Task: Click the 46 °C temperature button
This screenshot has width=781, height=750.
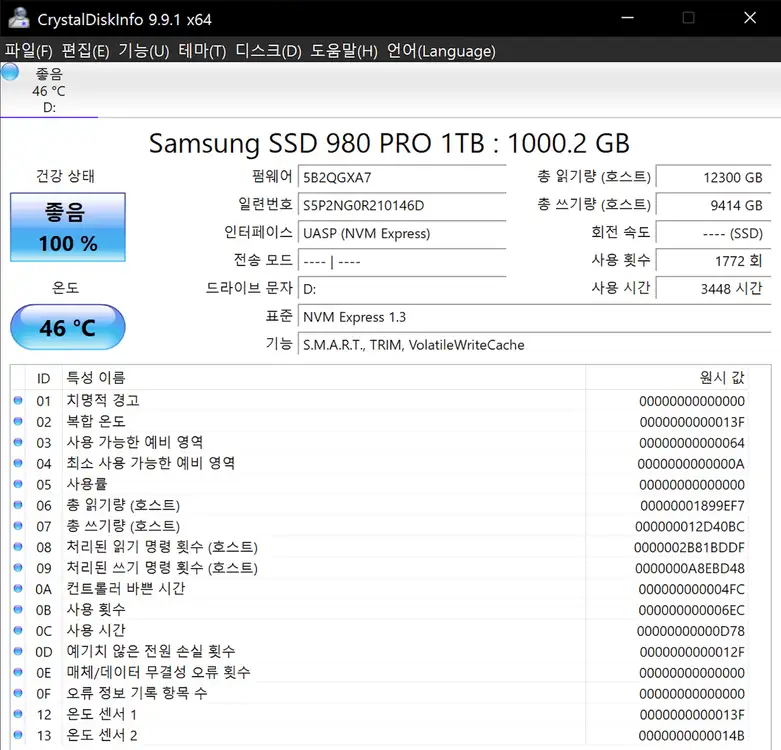Action: [x=68, y=327]
